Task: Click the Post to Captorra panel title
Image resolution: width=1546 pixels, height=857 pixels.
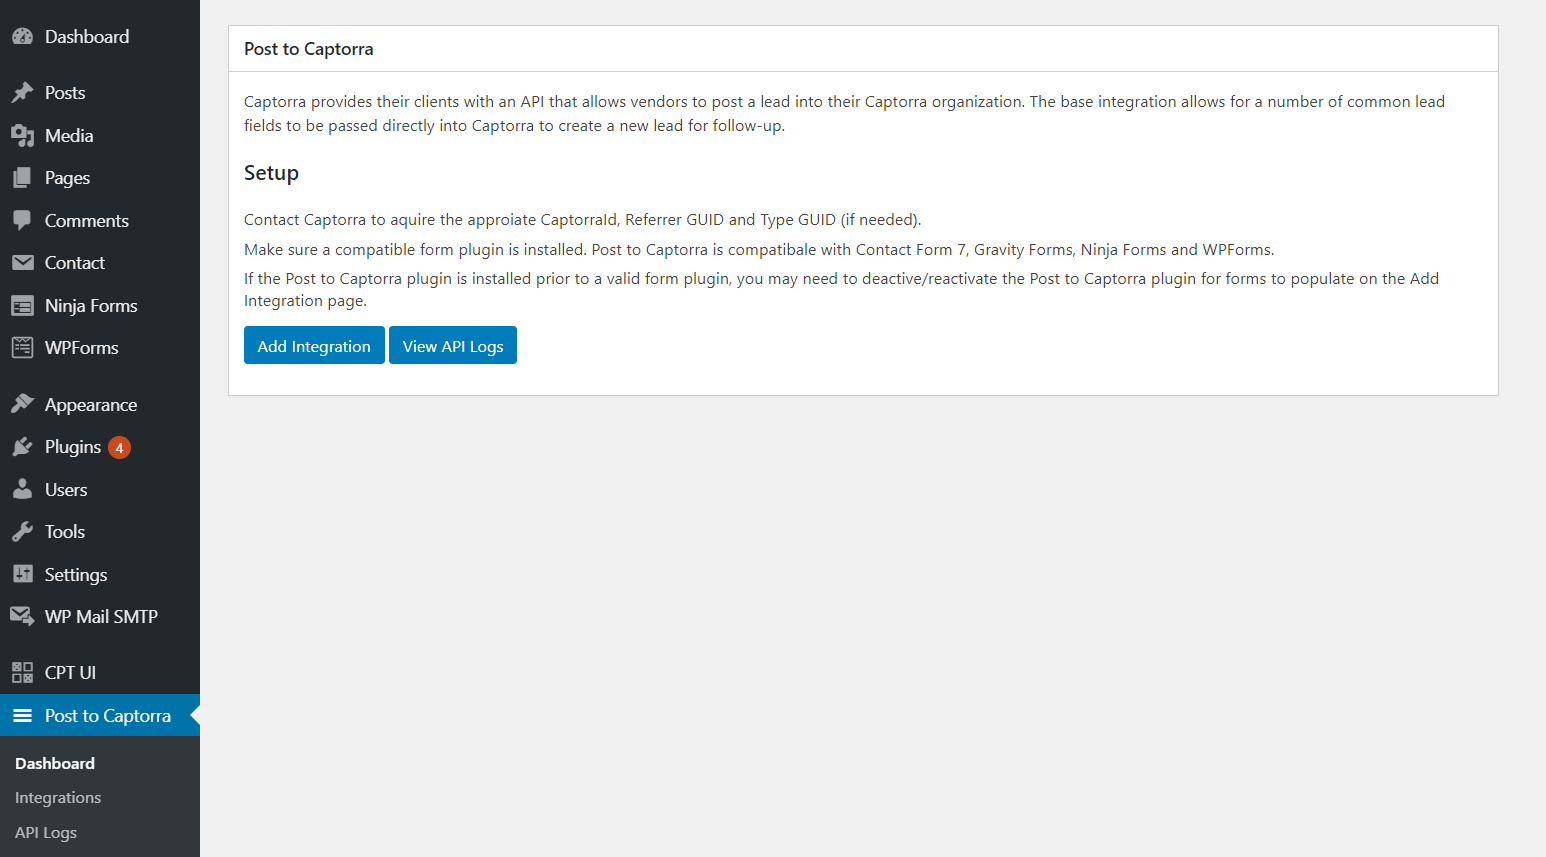Action: pos(309,49)
